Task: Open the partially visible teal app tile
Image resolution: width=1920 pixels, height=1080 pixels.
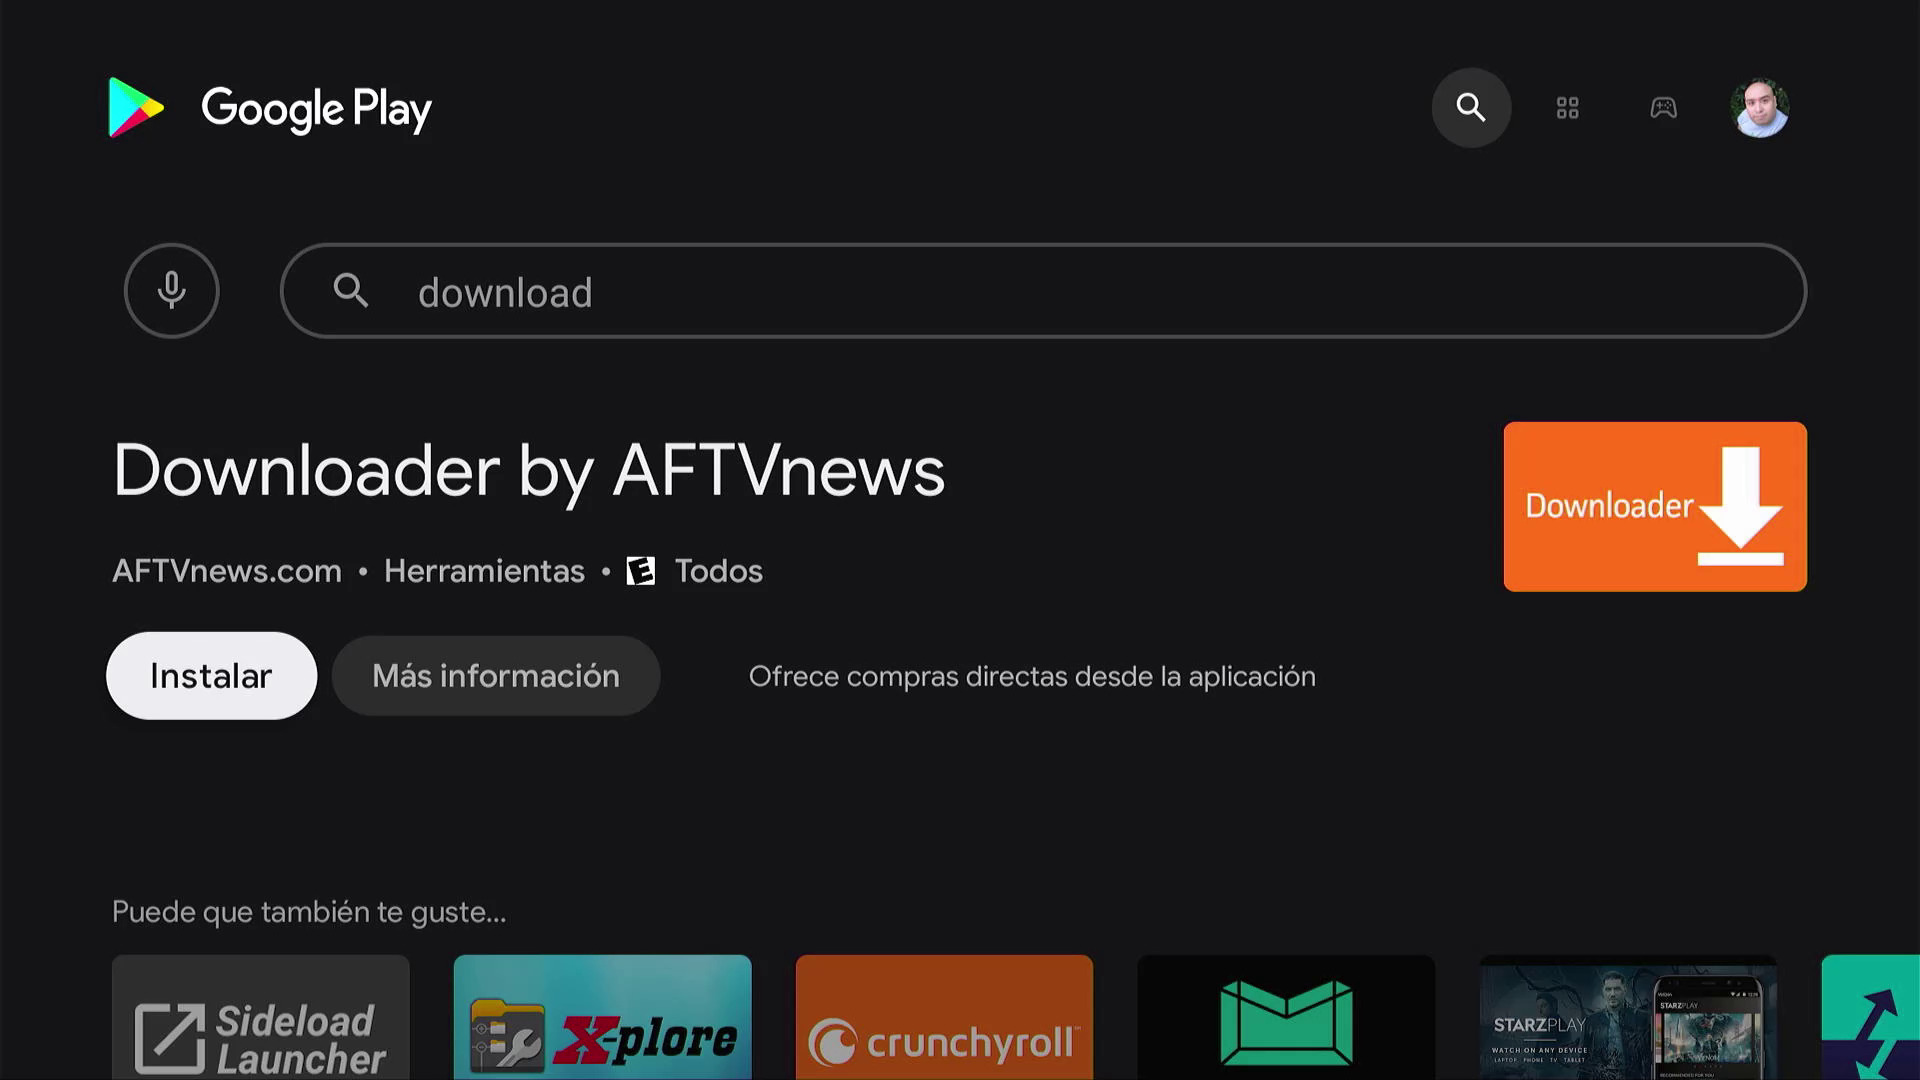Action: pyautogui.click(x=1871, y=1017)
